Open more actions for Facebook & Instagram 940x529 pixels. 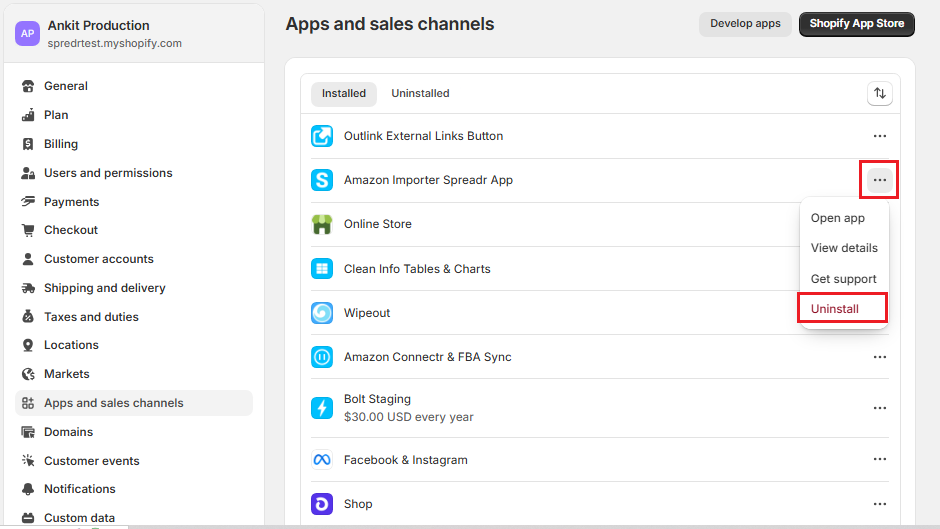[x=879, y=459]
